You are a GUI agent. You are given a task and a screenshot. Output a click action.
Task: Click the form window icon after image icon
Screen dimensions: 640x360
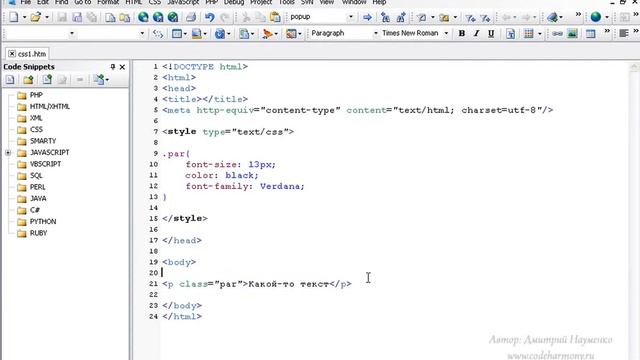tap(590, 33)
